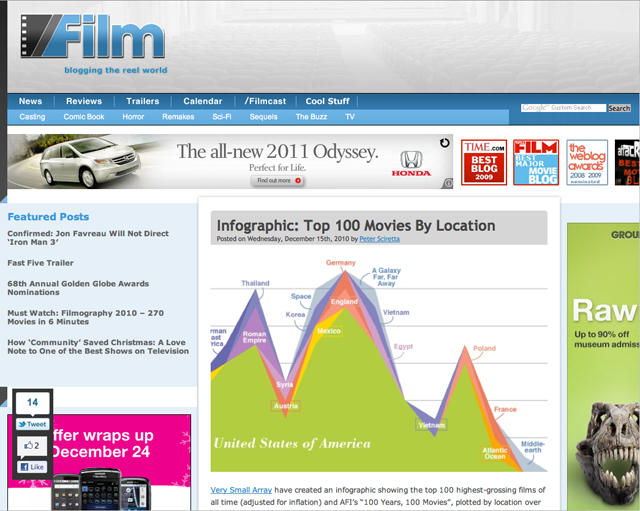Viewport: 640px width, 511px height.
Task: Click the Facebook Like button
Action: (x=31, y=466)
